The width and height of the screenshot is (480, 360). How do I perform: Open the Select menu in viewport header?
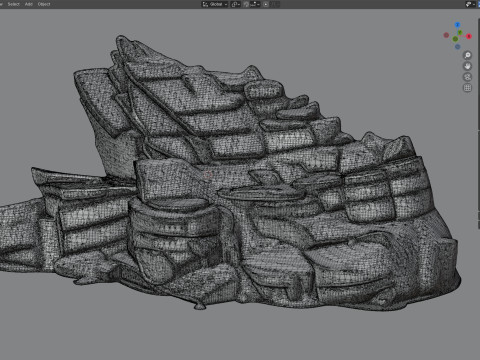point(14,4)
